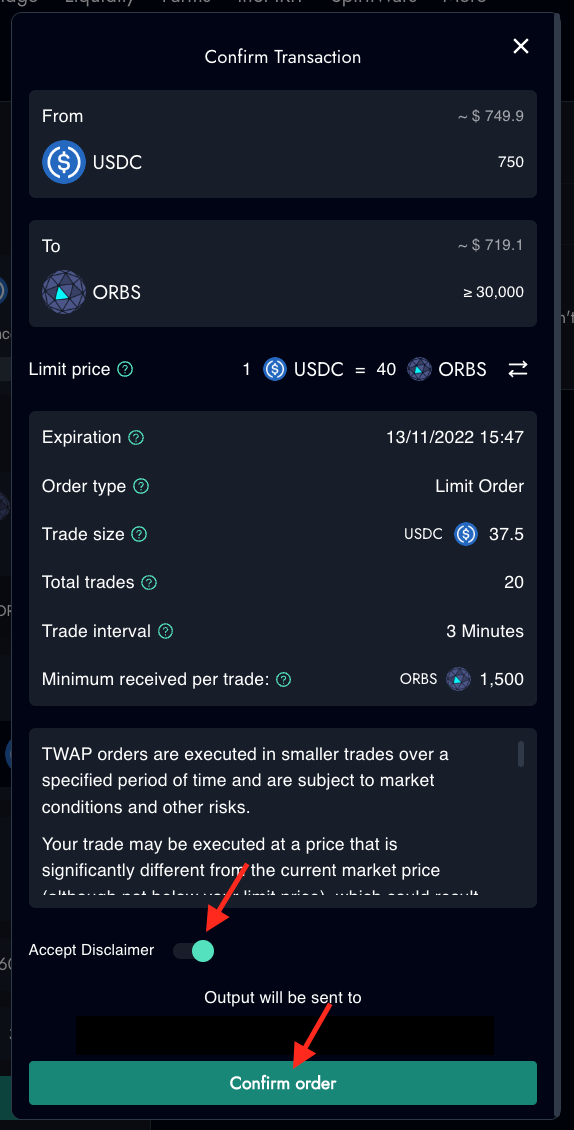Confirm the order with the green button
The height and width of the screenshot is (1130, 574).
click(283, 1082)
